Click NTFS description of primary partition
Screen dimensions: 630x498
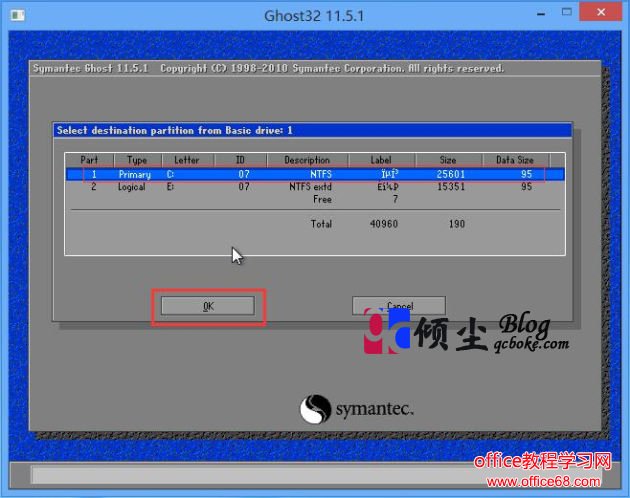[x=321, y=174]
